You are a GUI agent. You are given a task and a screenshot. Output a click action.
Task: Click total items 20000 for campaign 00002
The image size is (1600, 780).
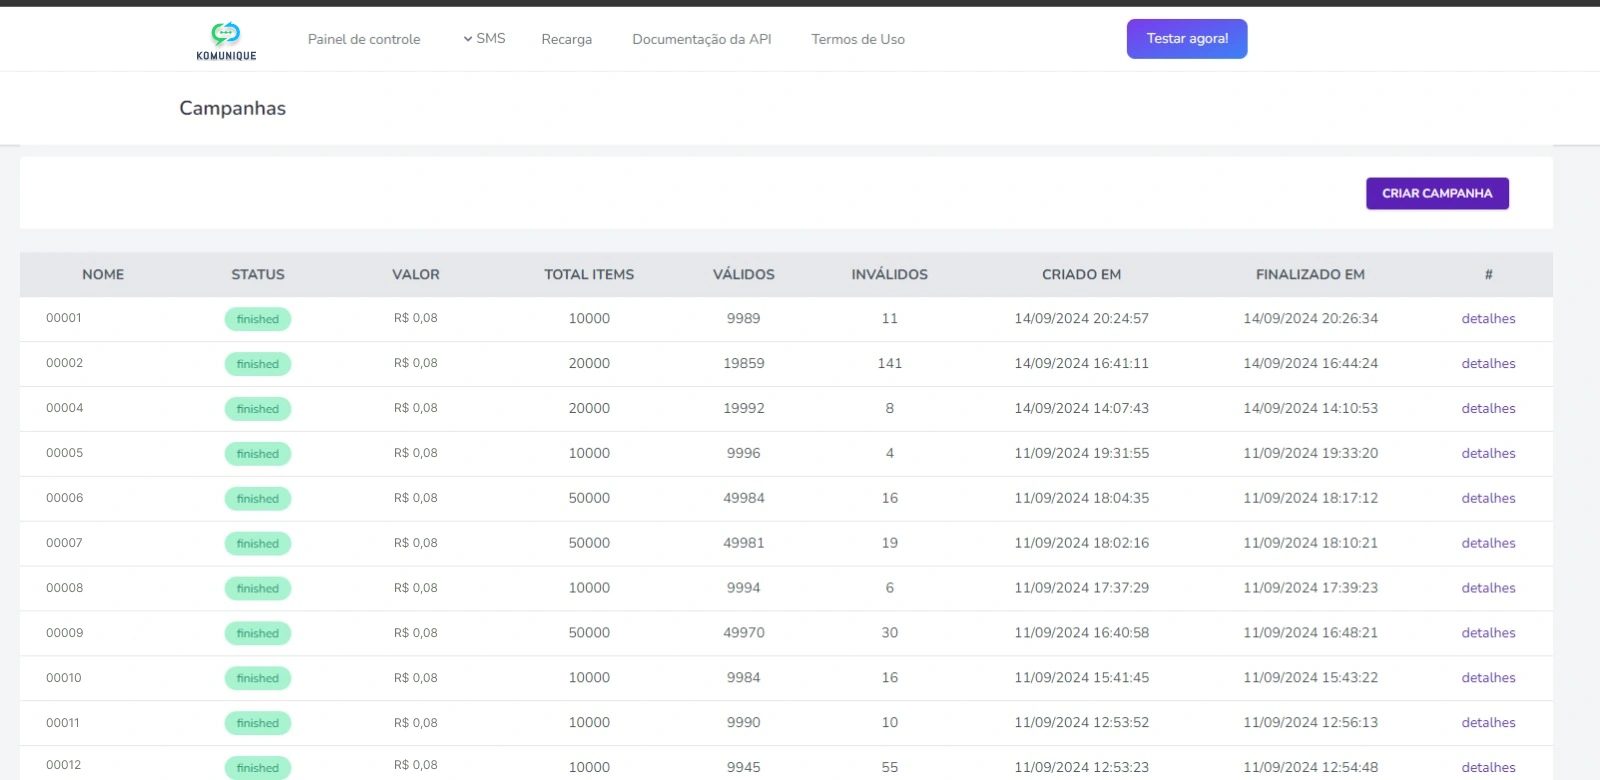589,363
